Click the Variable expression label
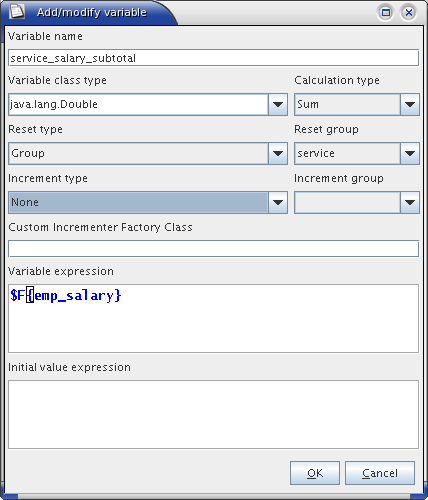 [x=61, y=271]
